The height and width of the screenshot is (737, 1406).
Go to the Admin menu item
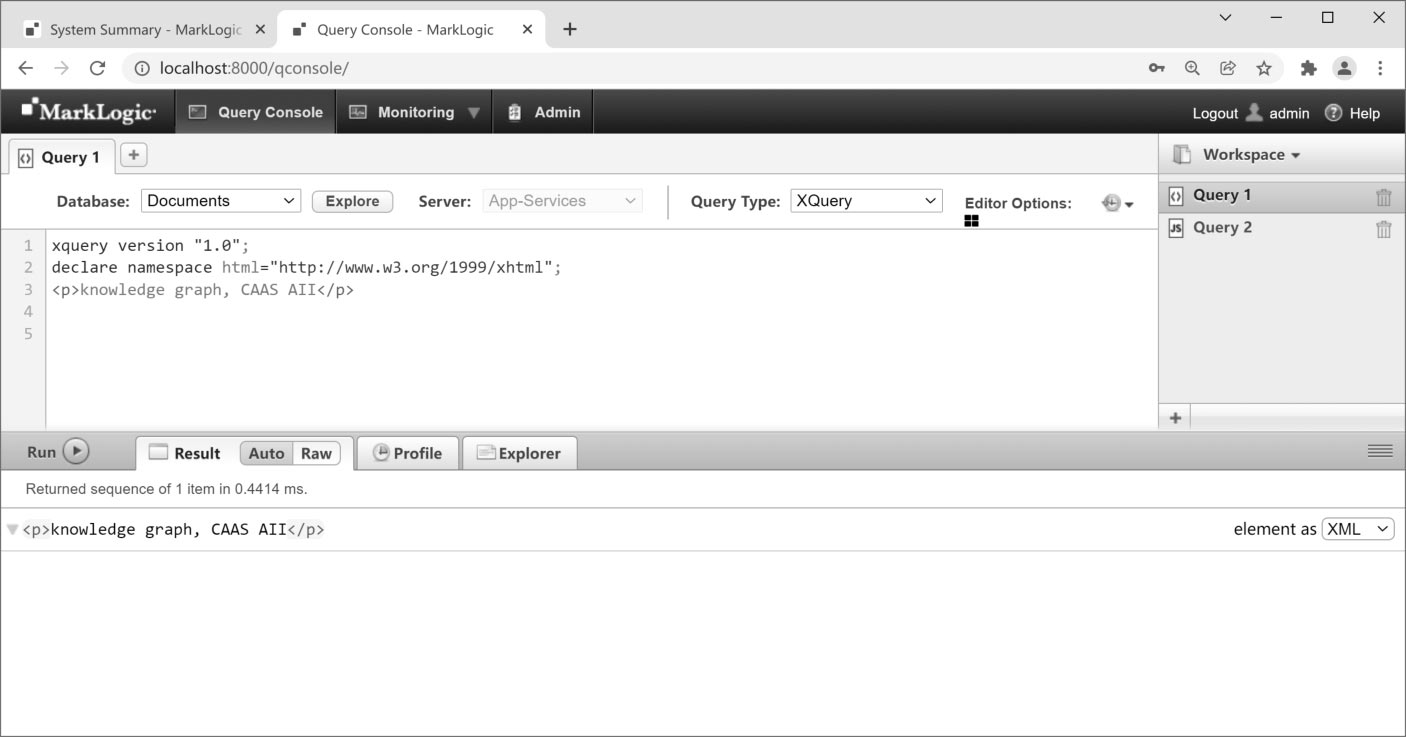coord(544,112)
